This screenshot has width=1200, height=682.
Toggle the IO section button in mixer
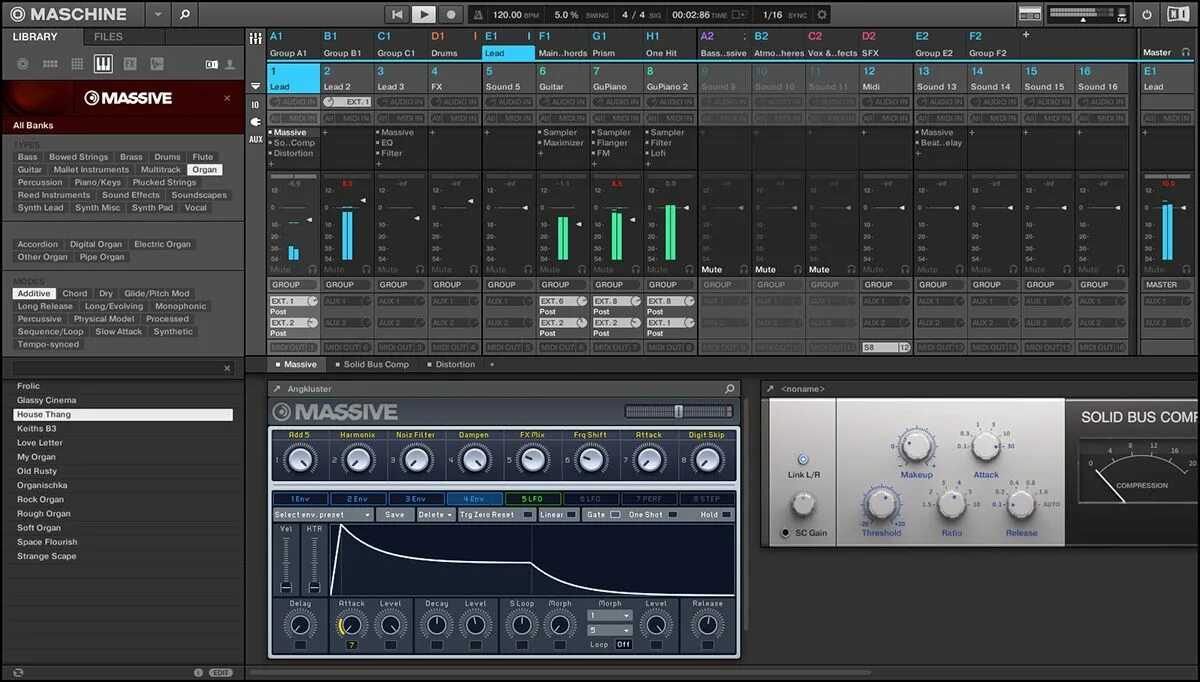click(255, 105)
